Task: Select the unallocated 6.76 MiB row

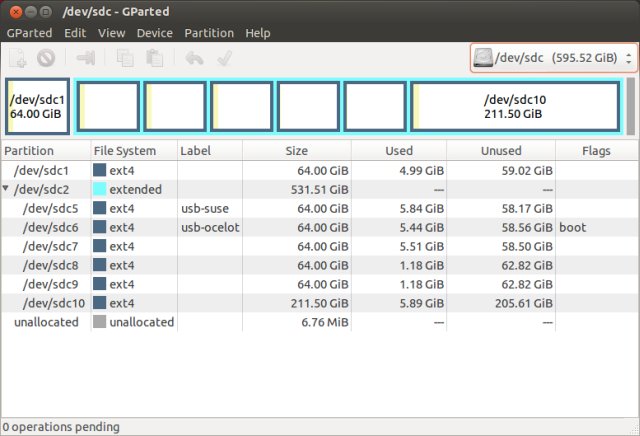Action: 300,322
